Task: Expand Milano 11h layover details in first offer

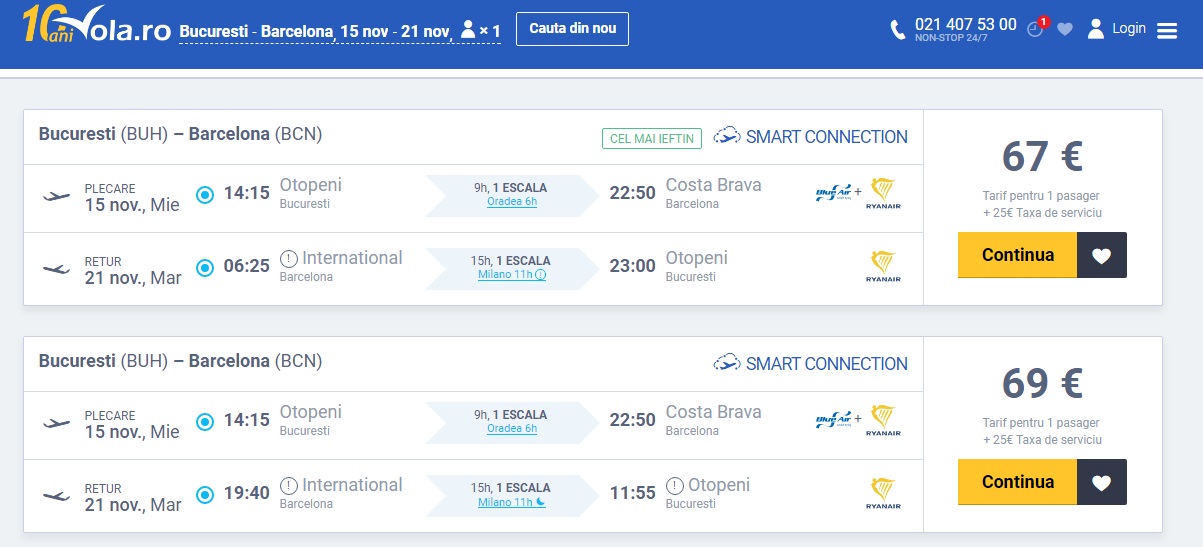Action: 512,275
